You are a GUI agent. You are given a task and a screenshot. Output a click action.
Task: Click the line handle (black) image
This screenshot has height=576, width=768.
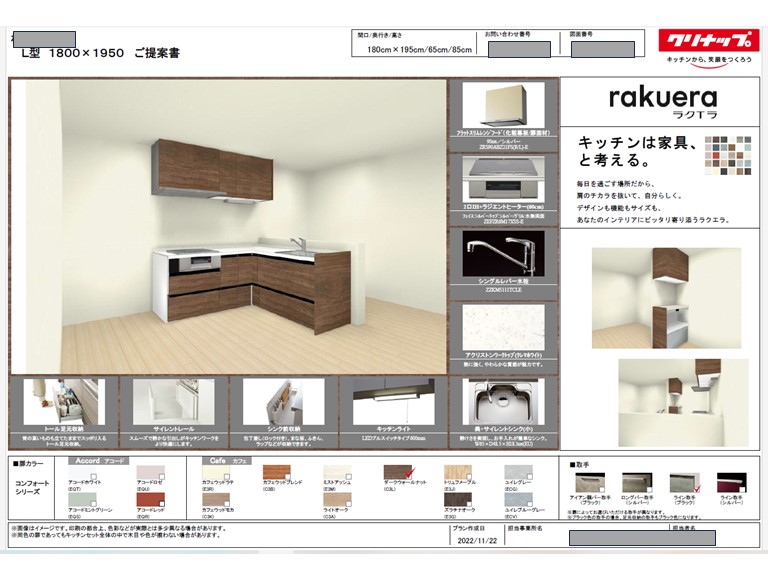684,482
